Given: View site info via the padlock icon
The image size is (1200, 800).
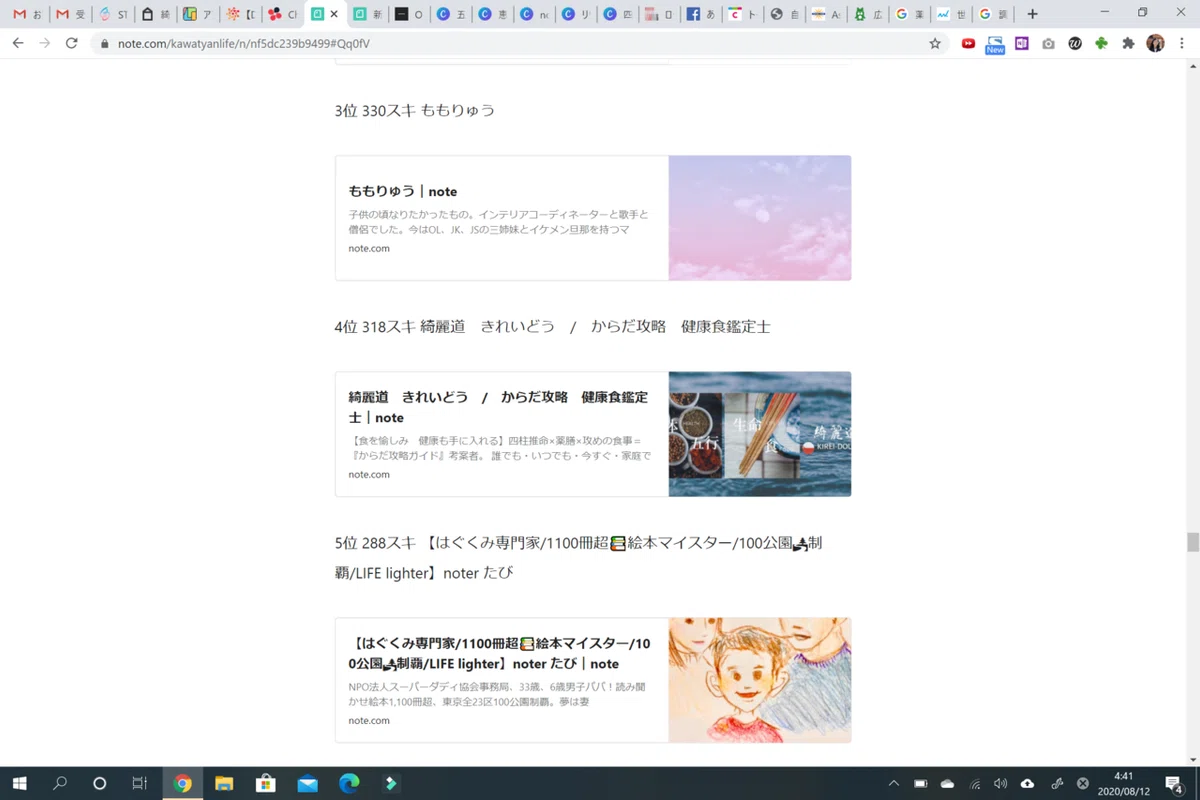Looking at the screenshot, I should coord(104,44).
